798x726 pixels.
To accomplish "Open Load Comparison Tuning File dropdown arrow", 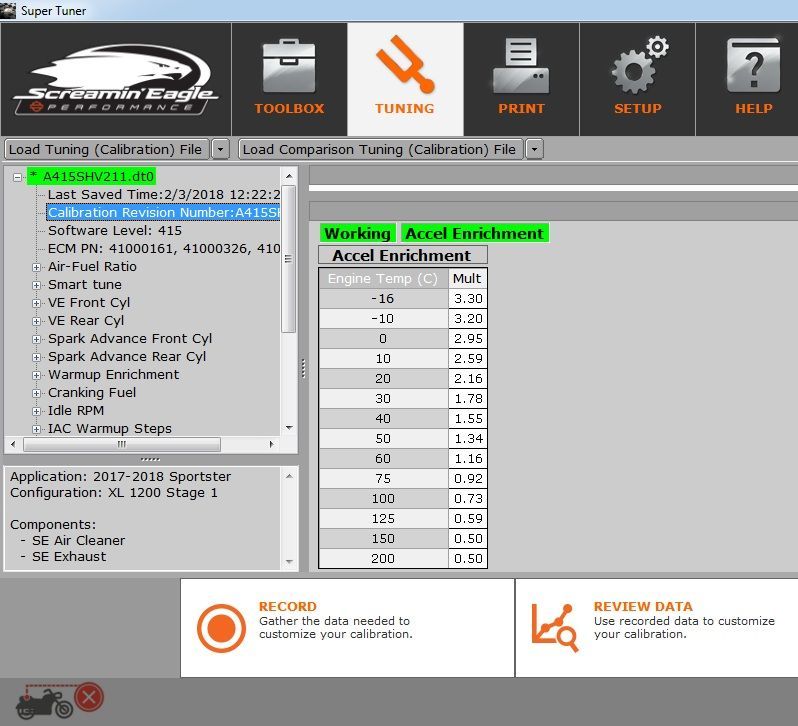I will (x=534, y=149).
